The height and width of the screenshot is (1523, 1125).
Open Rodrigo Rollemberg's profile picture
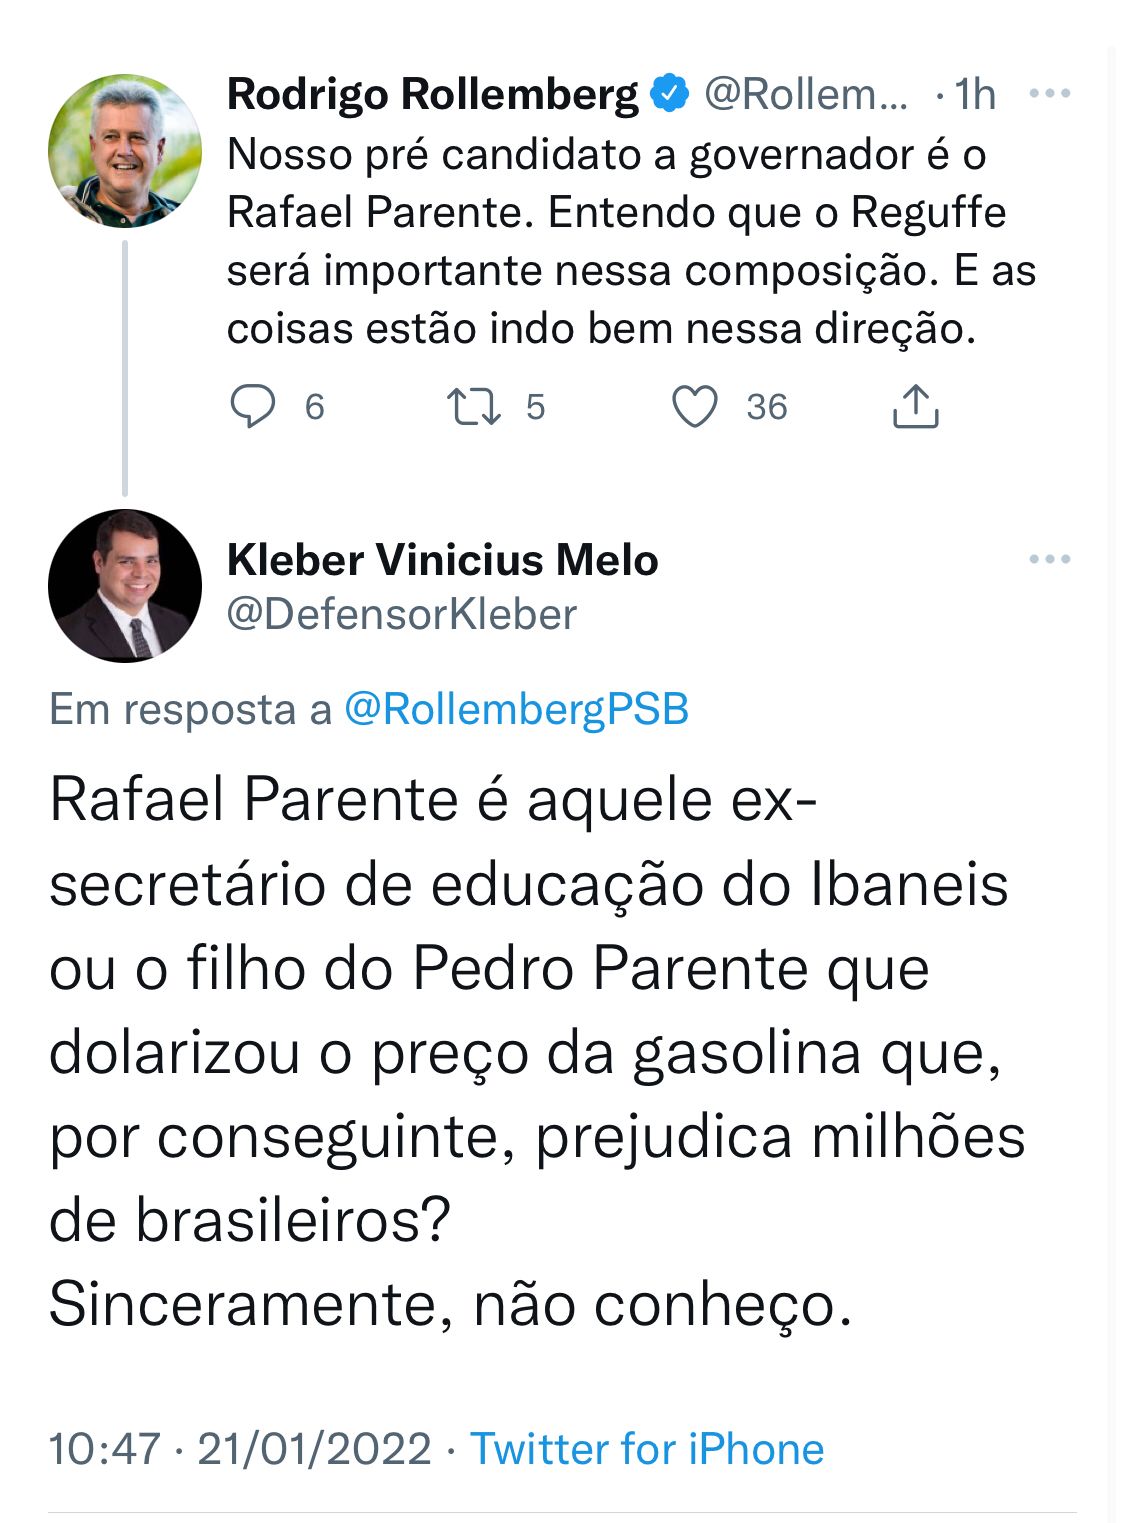pyautogui.click(x=125, y=151)
